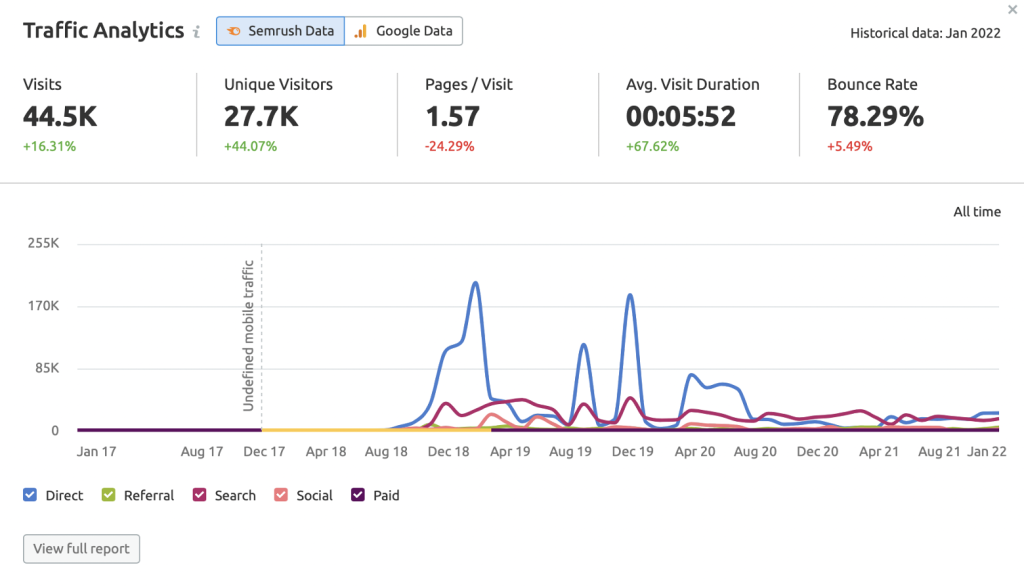Uncheck the Referral traffic series
This screenshot has height=586, width=1024.
pos(109,495)
